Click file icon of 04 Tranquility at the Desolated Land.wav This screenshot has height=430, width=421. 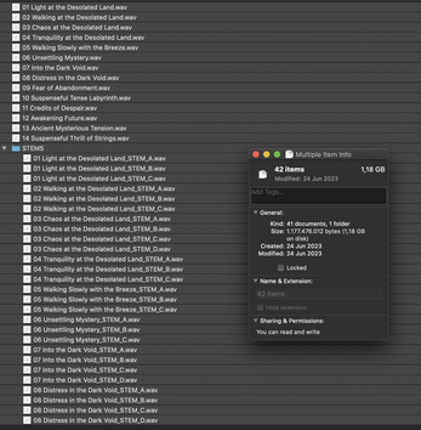(x=16, y=38)
